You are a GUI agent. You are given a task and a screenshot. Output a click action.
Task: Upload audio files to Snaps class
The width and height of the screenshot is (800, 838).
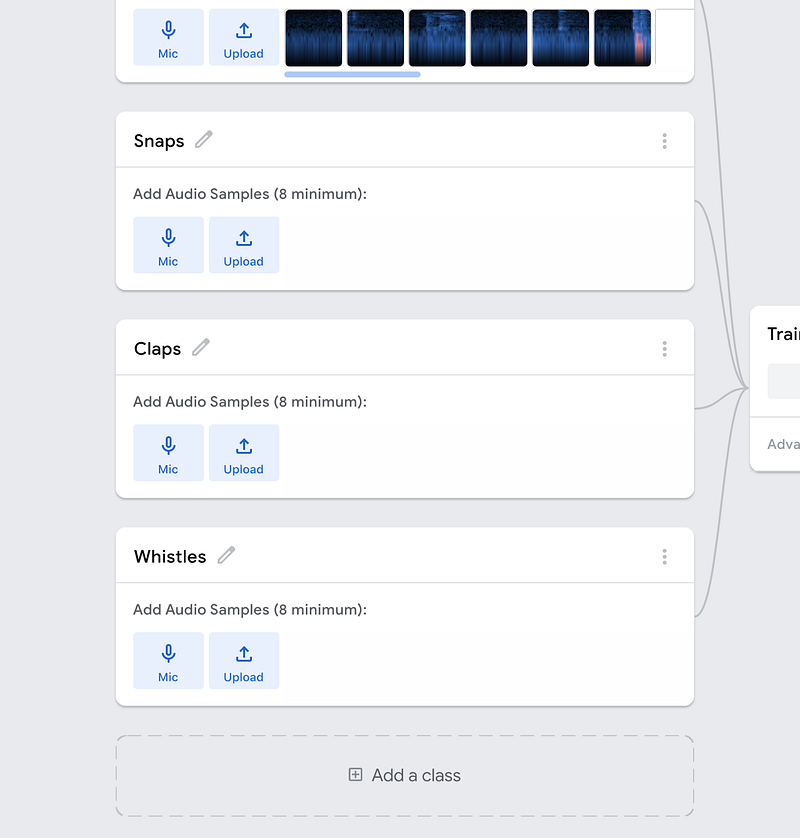pos(244,245)
